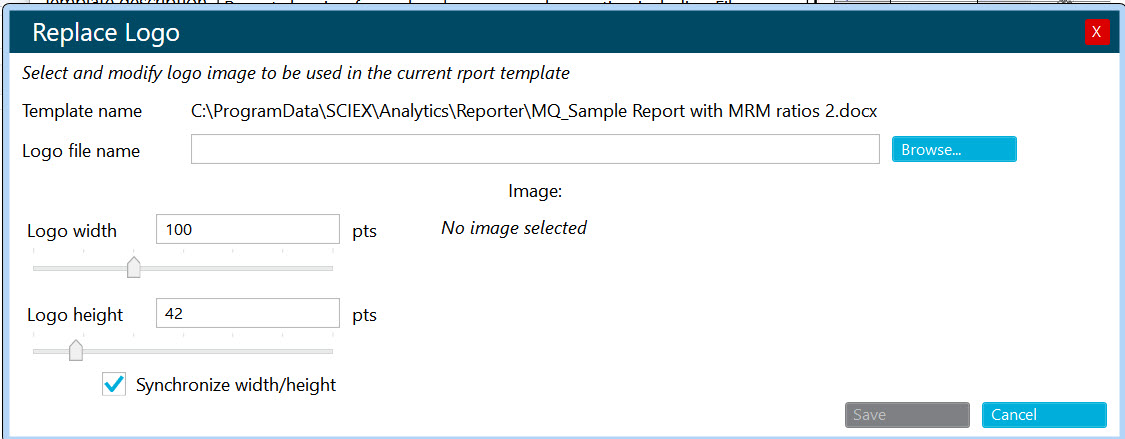Click right end of Logo height slider track
The width and height of the screenshot is (1125, 439).
[330, 351]
